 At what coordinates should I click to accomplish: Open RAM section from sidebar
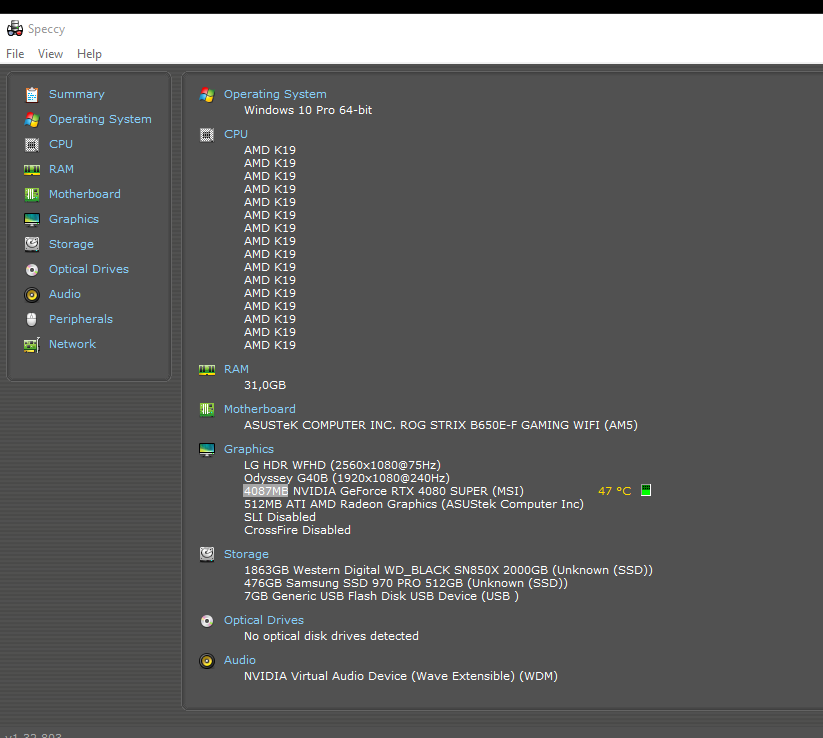pyautogui.click(x=61, y=169)
